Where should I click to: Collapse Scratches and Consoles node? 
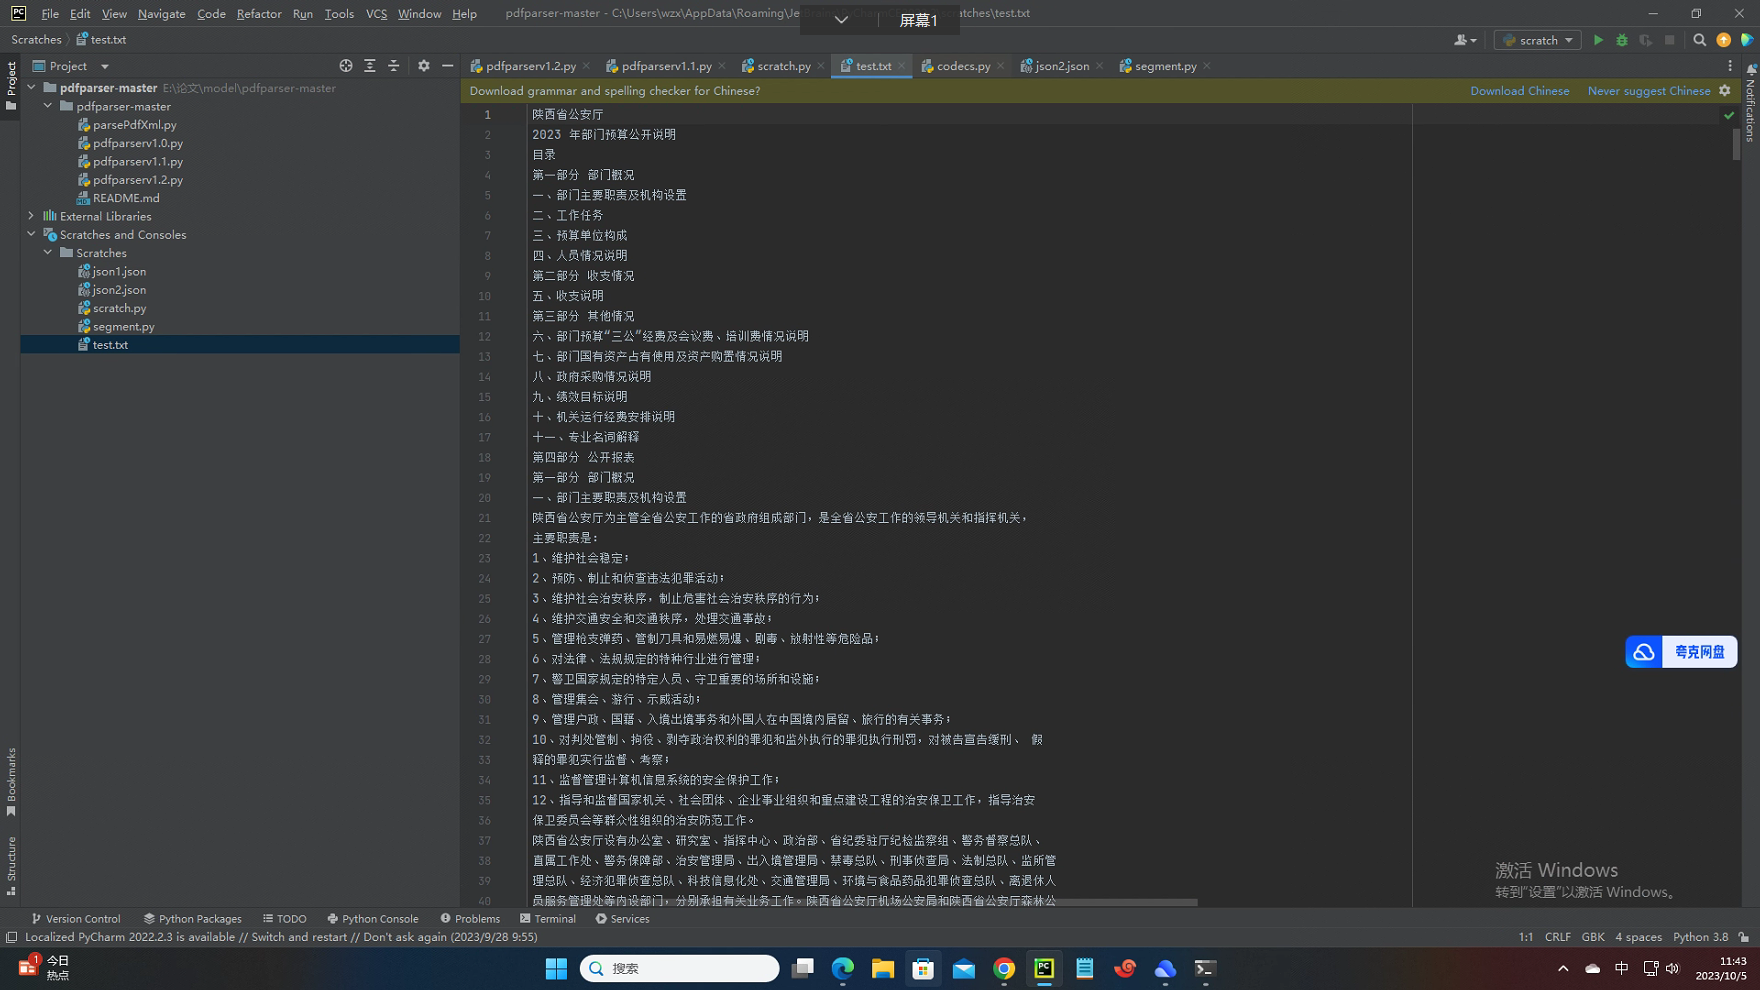tap(31, 235)
